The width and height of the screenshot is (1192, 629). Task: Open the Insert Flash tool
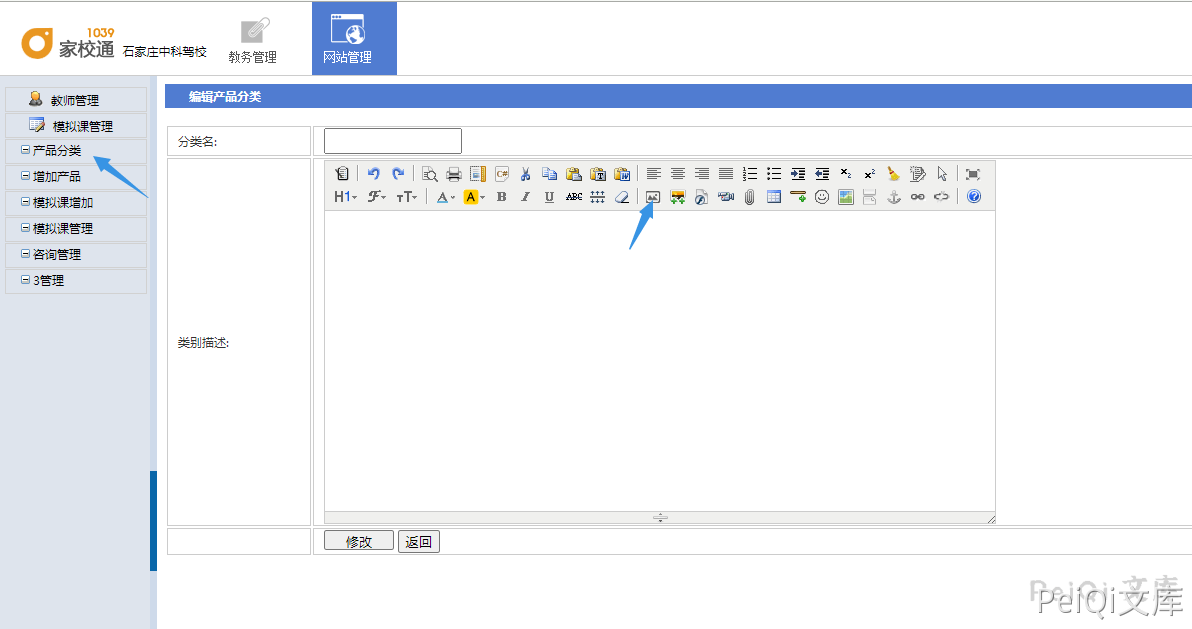point(702,197)
